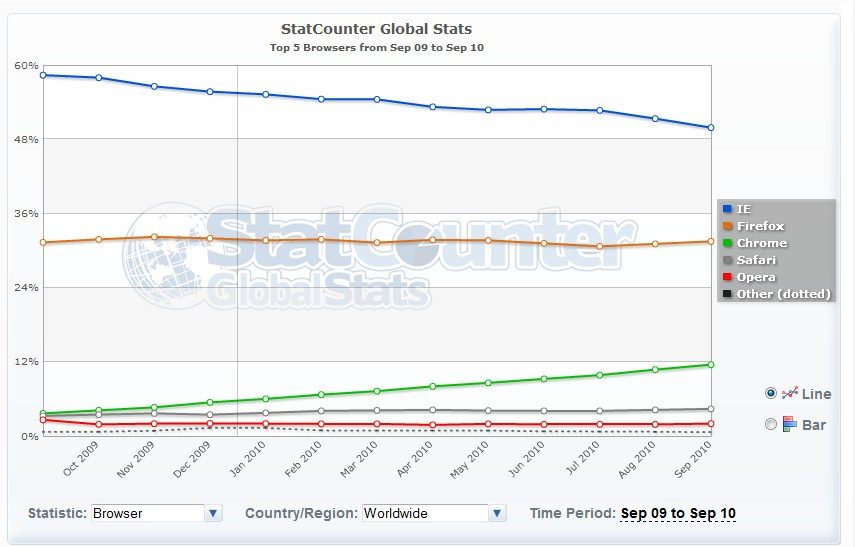Click the "Sep 09 to Sep 10" time period link
This screenshot has height=547, width=855.
click(678, 513)
